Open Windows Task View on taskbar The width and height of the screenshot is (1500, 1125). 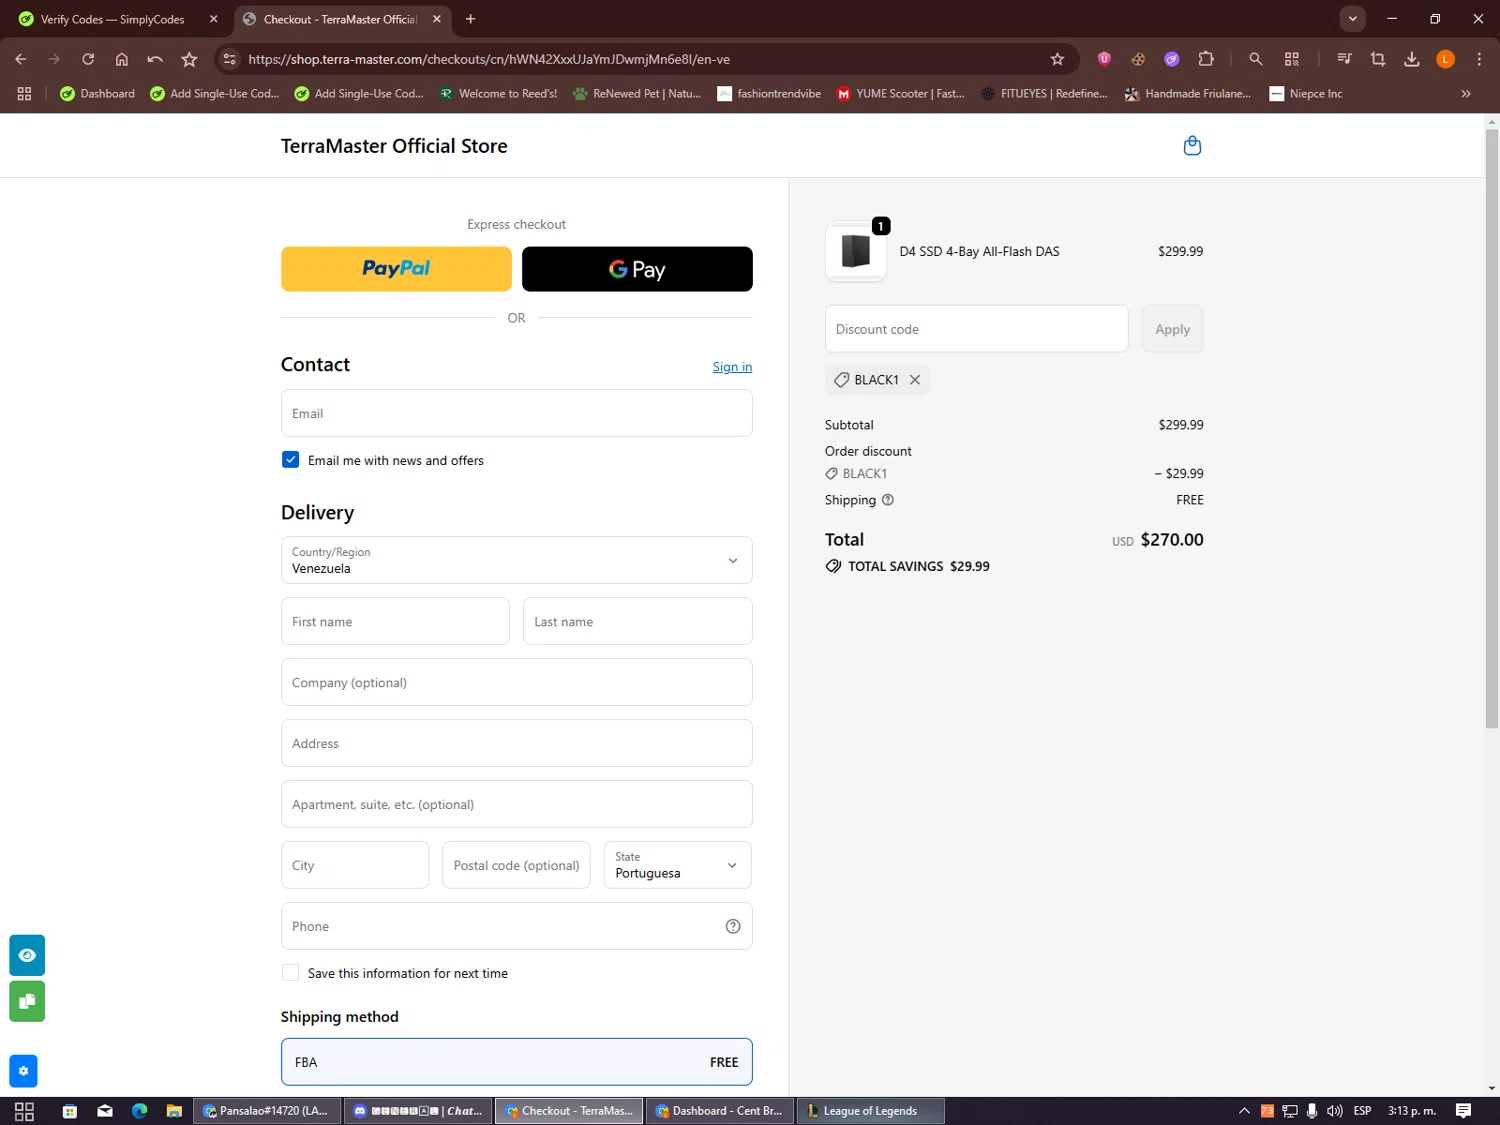(x=25, y=1111)
